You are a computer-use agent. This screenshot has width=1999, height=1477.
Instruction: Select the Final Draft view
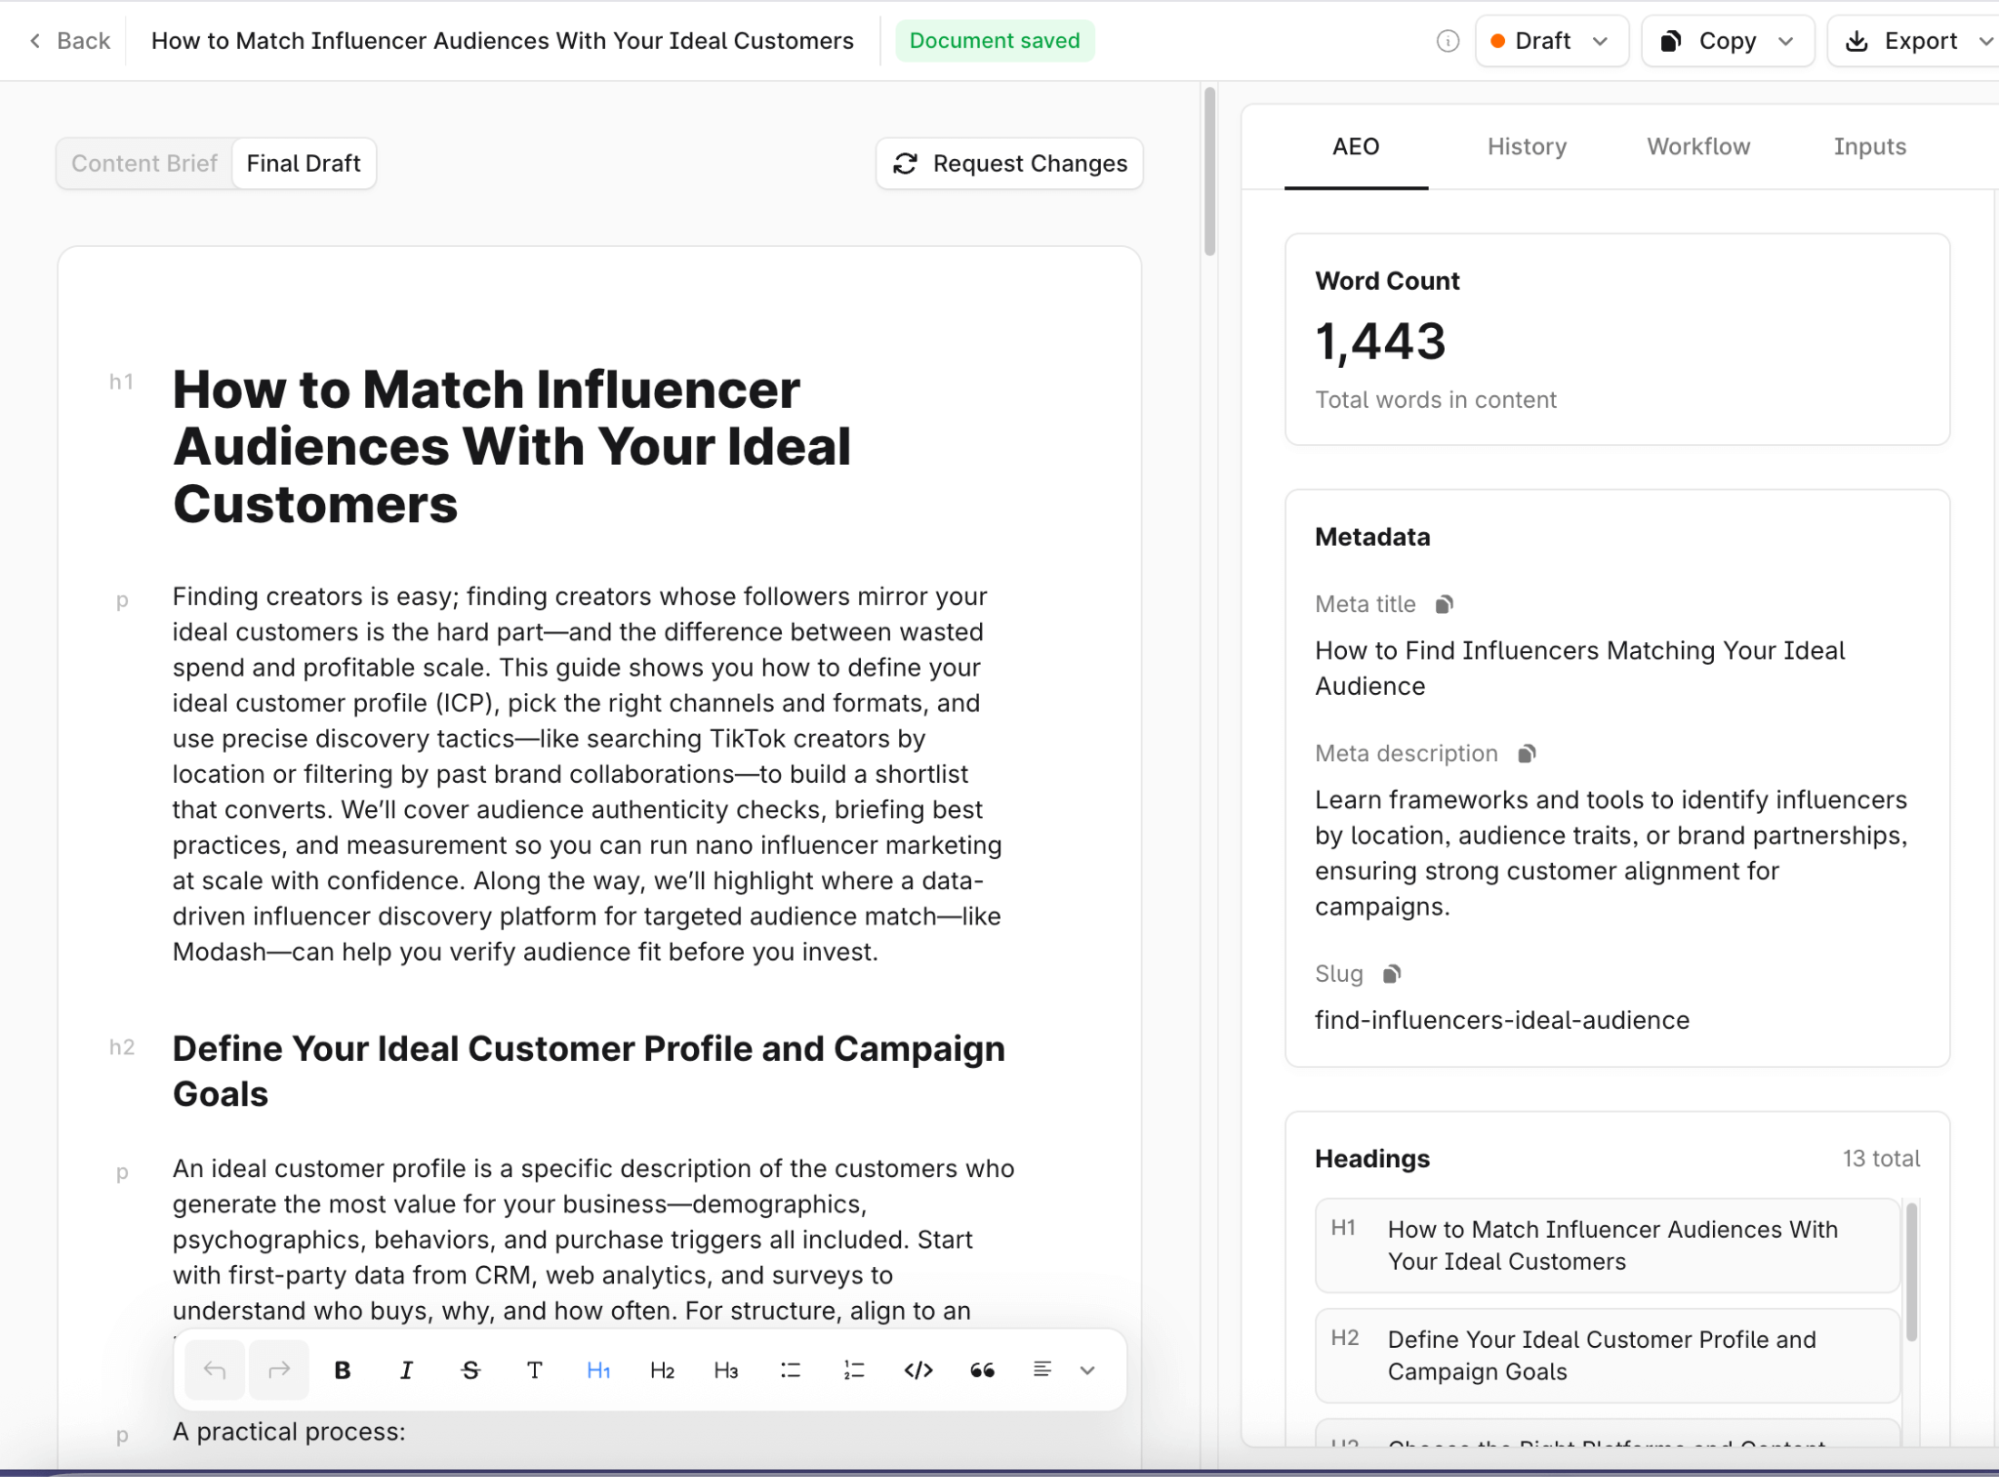303,163
